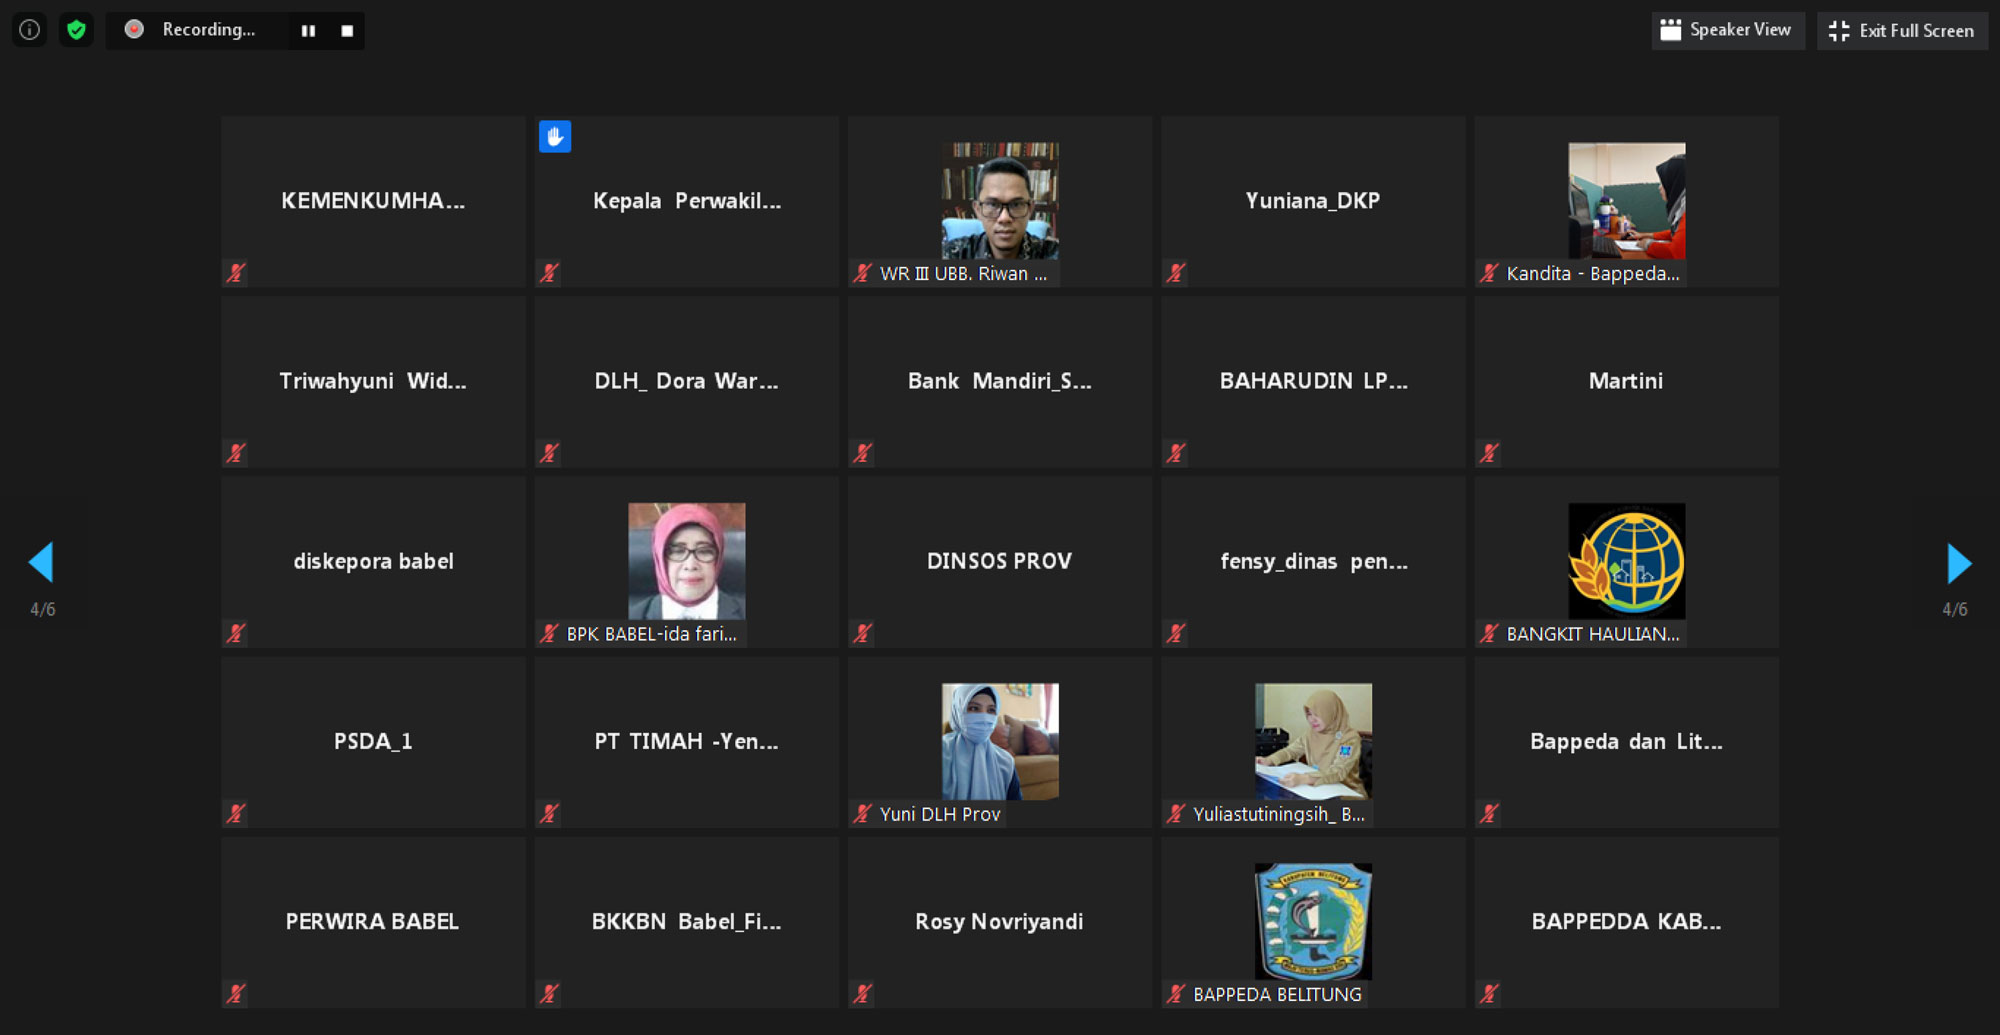This screenshot has width=2000, height=1035.
Task: Click muted mic icon on PERWIRA BABEL tile
Action: click(x=236, y=993)
